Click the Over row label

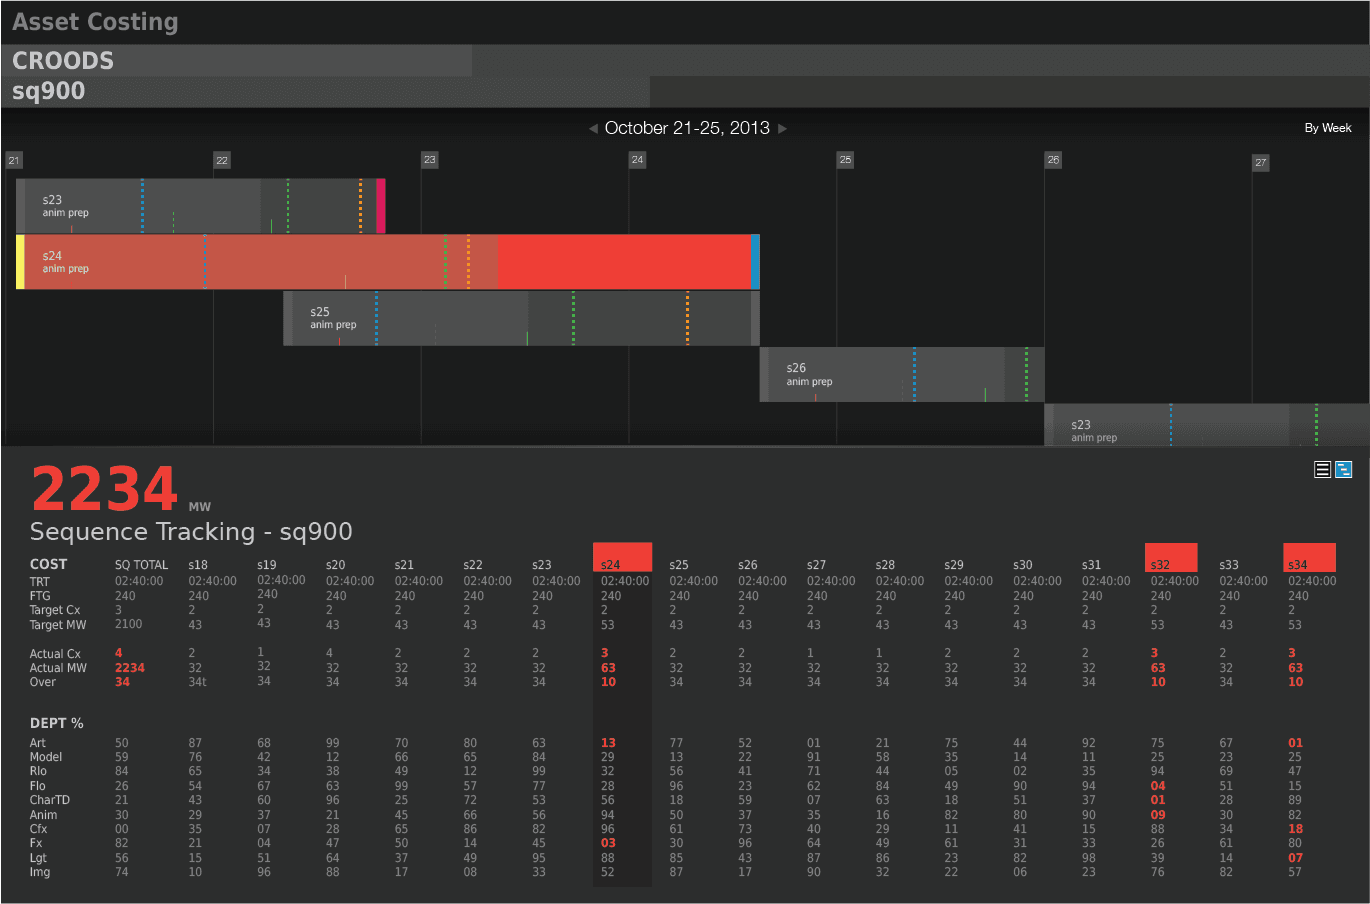tap(43, 682)
